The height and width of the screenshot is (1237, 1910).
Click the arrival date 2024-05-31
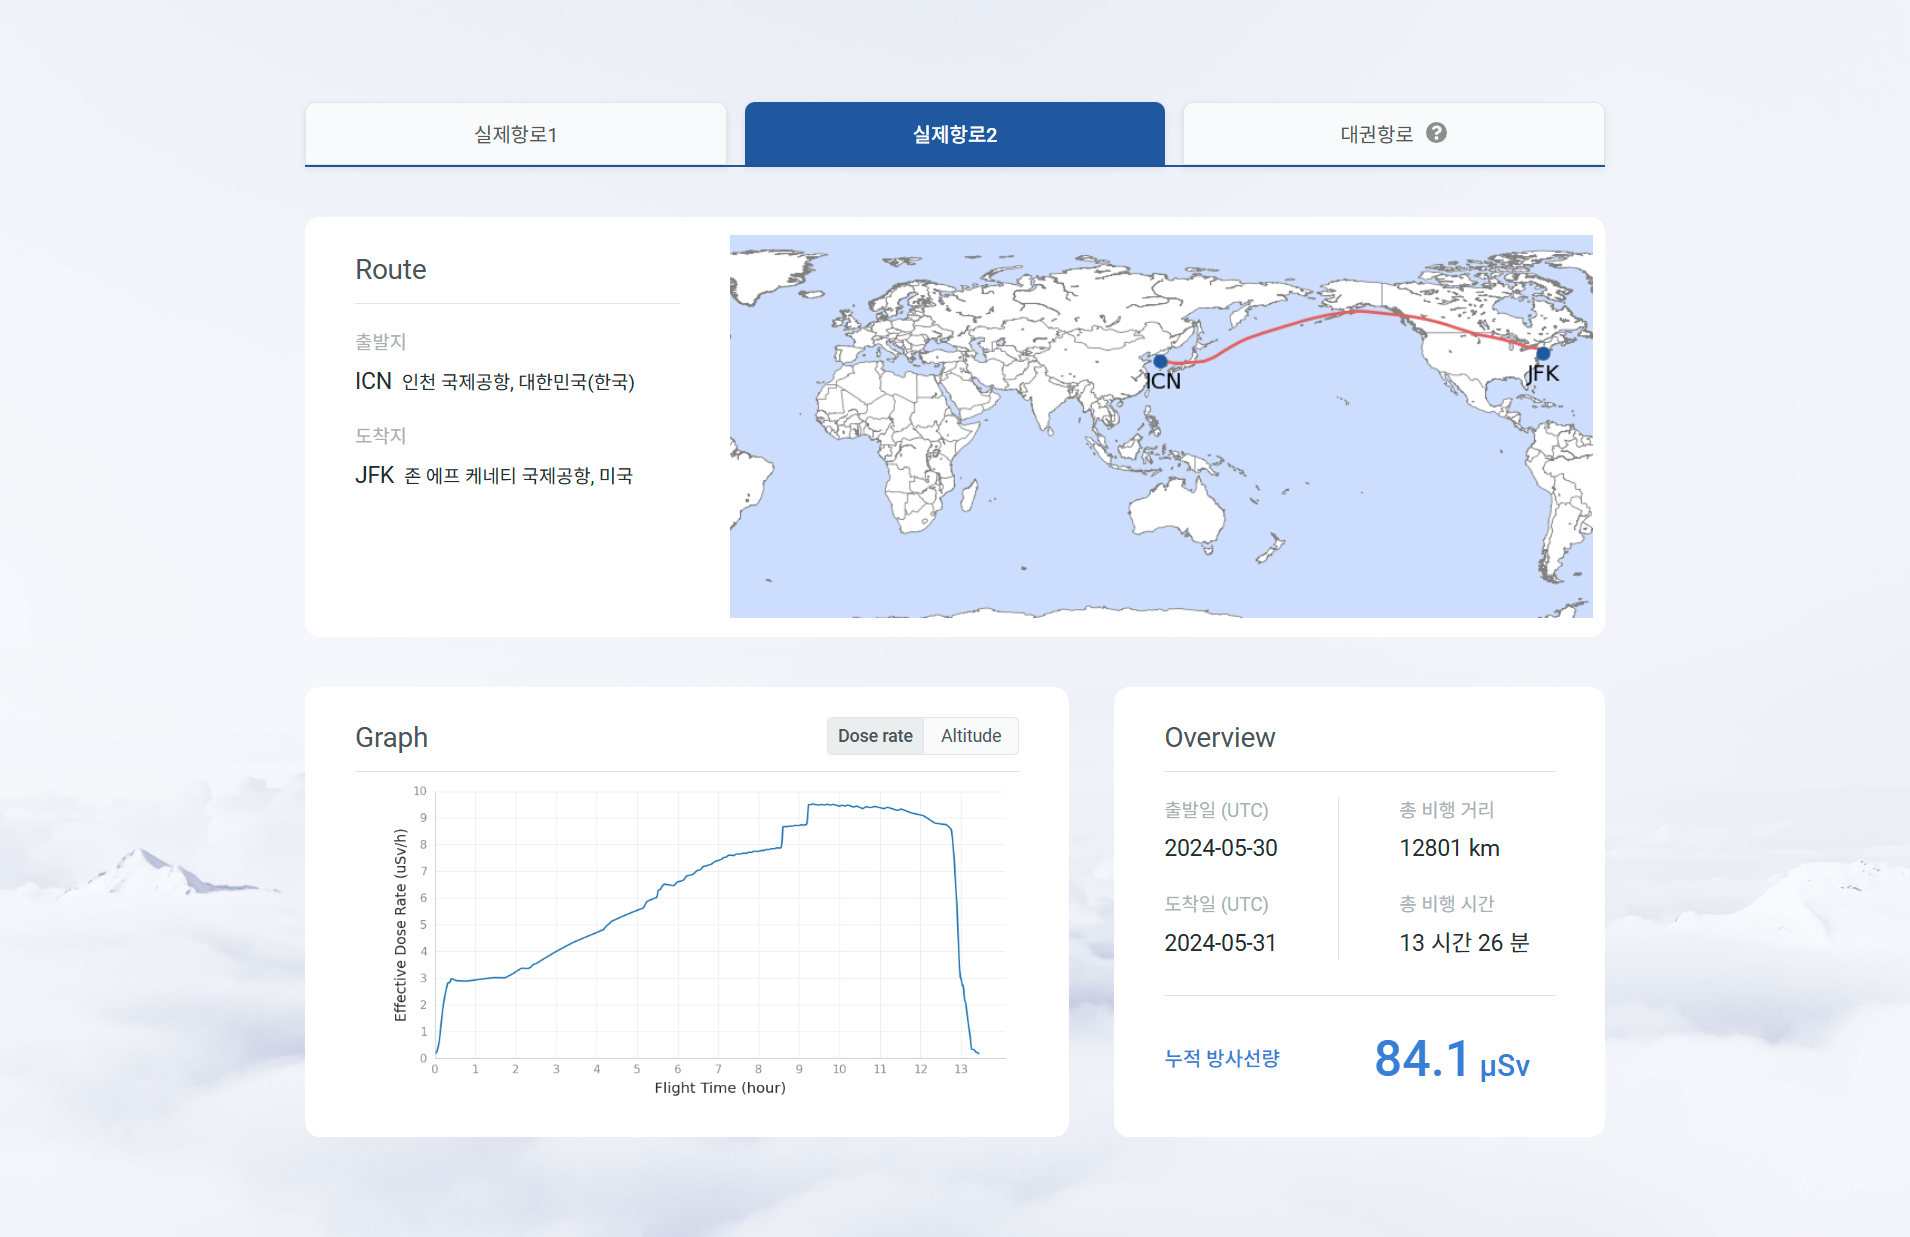1220,943
